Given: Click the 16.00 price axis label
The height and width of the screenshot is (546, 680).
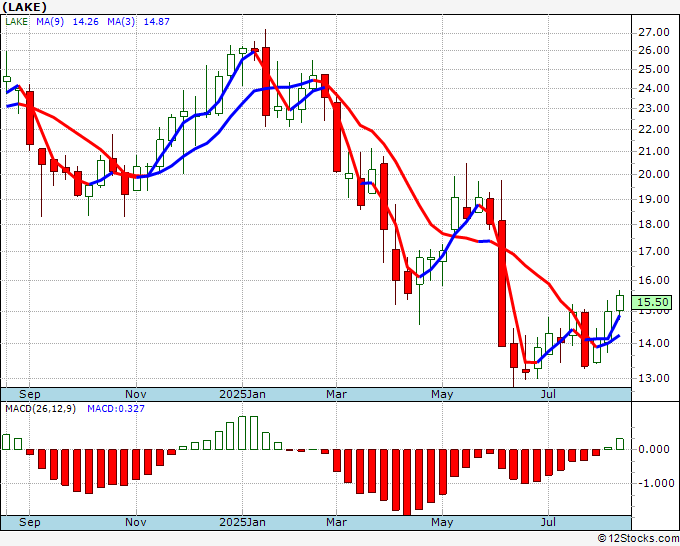Looking at the screenshot, I should (654, 280).
